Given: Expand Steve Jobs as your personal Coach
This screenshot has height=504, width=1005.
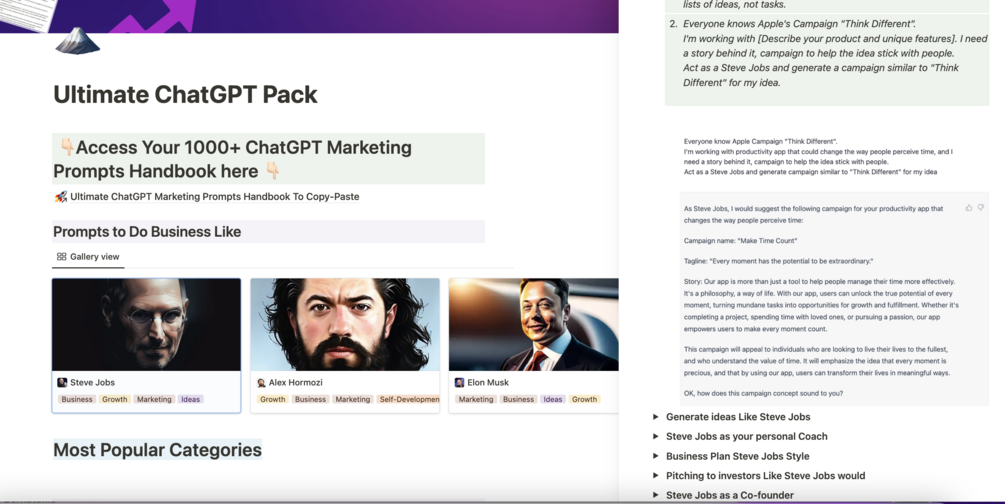Looking at the screenshot, I should 656,436.
